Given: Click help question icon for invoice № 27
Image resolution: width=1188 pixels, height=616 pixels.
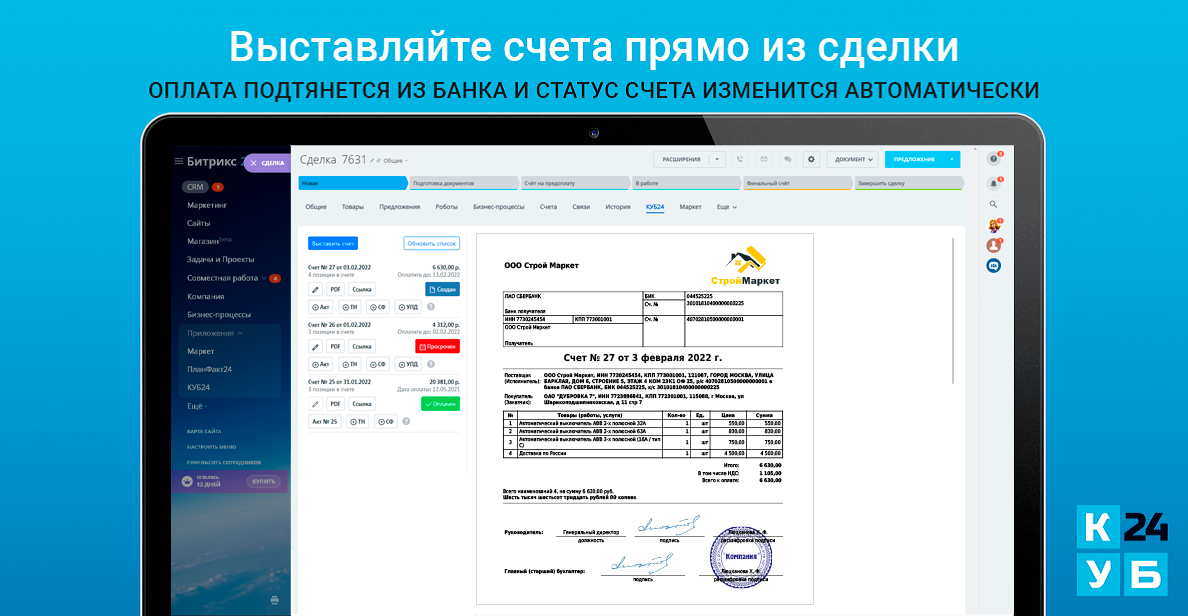Looking at the screenshot, I should 431,307.
